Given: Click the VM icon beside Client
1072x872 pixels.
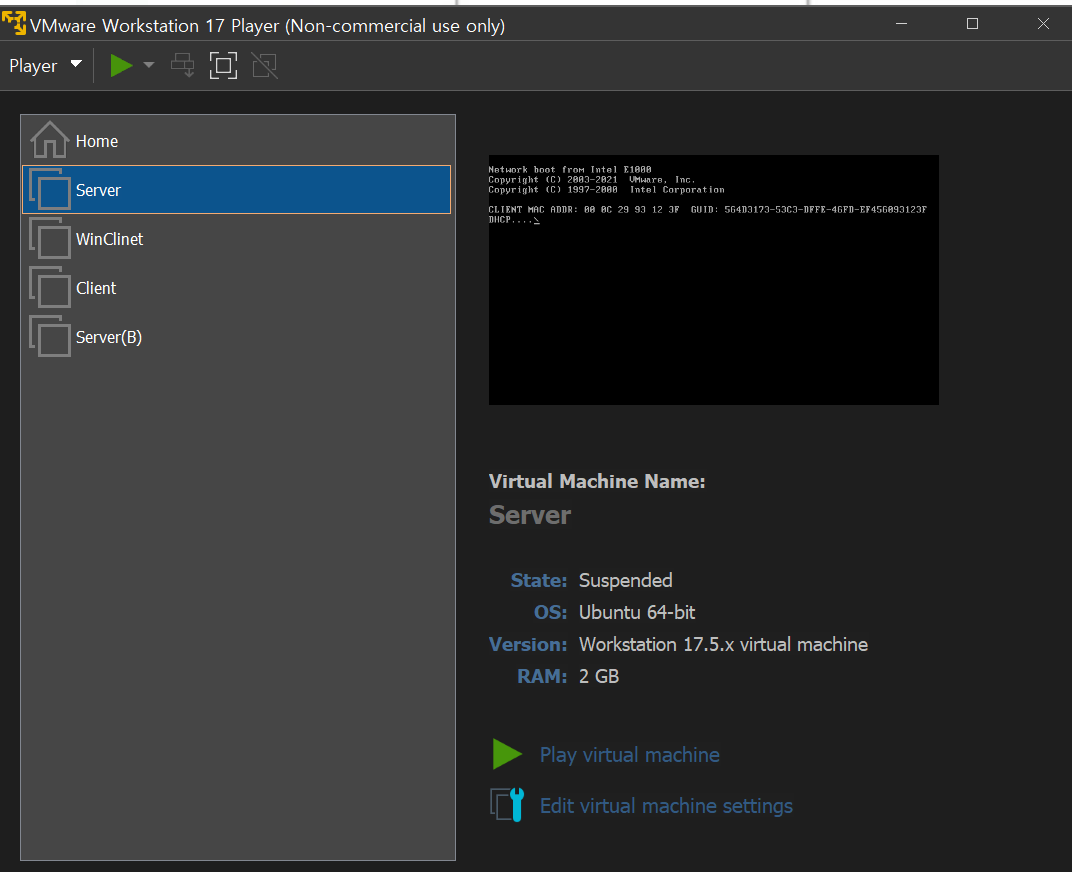Looking at the screenshot, I should pyautogui.click(x=50, y=287).
